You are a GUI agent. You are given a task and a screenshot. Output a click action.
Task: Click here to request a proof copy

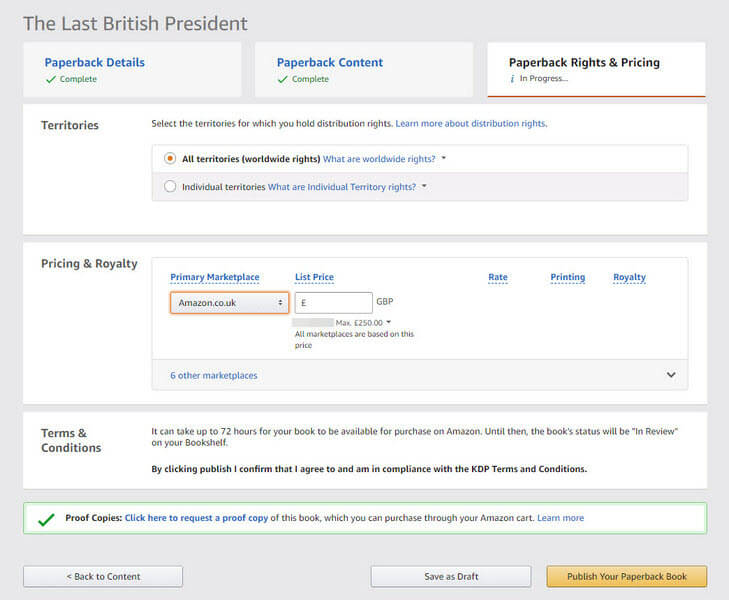pos(196,518)
